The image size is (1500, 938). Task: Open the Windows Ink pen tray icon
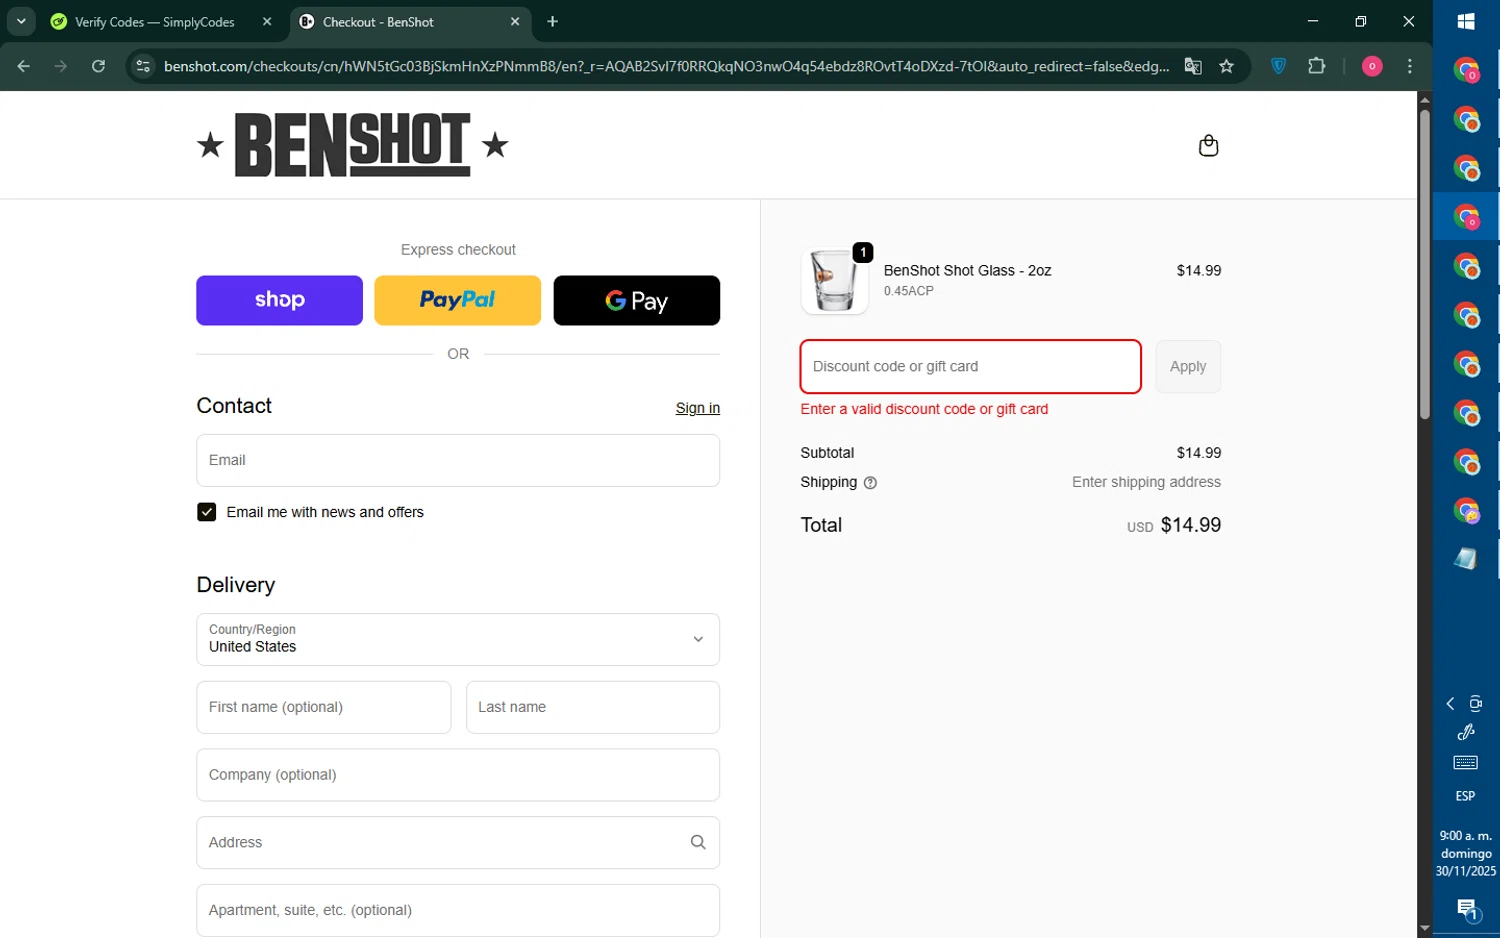pyautogui.click(x=1466, y=732)
